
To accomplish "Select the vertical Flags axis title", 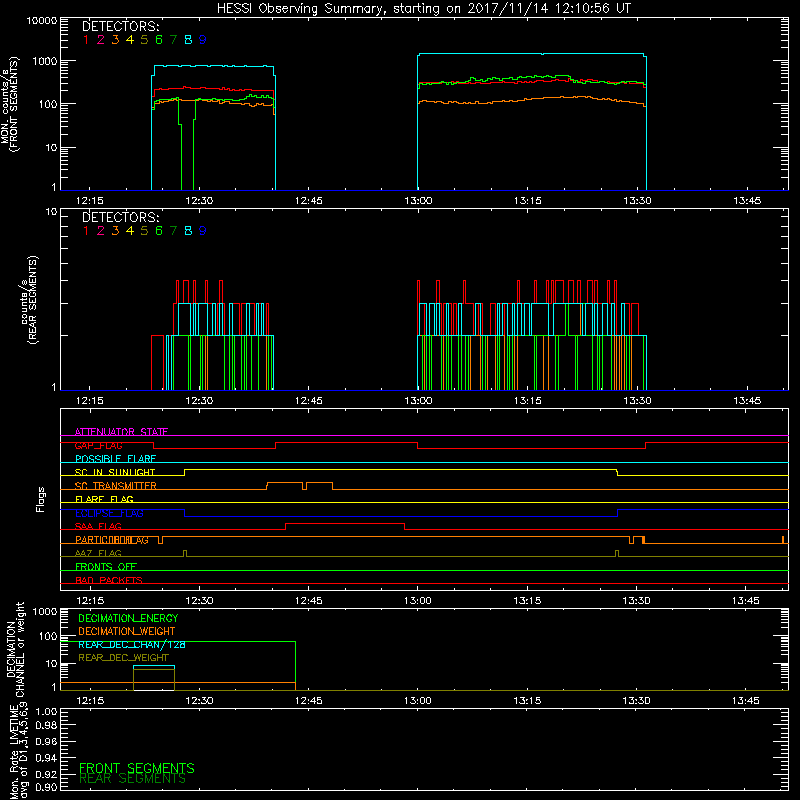I will [40, 499].
